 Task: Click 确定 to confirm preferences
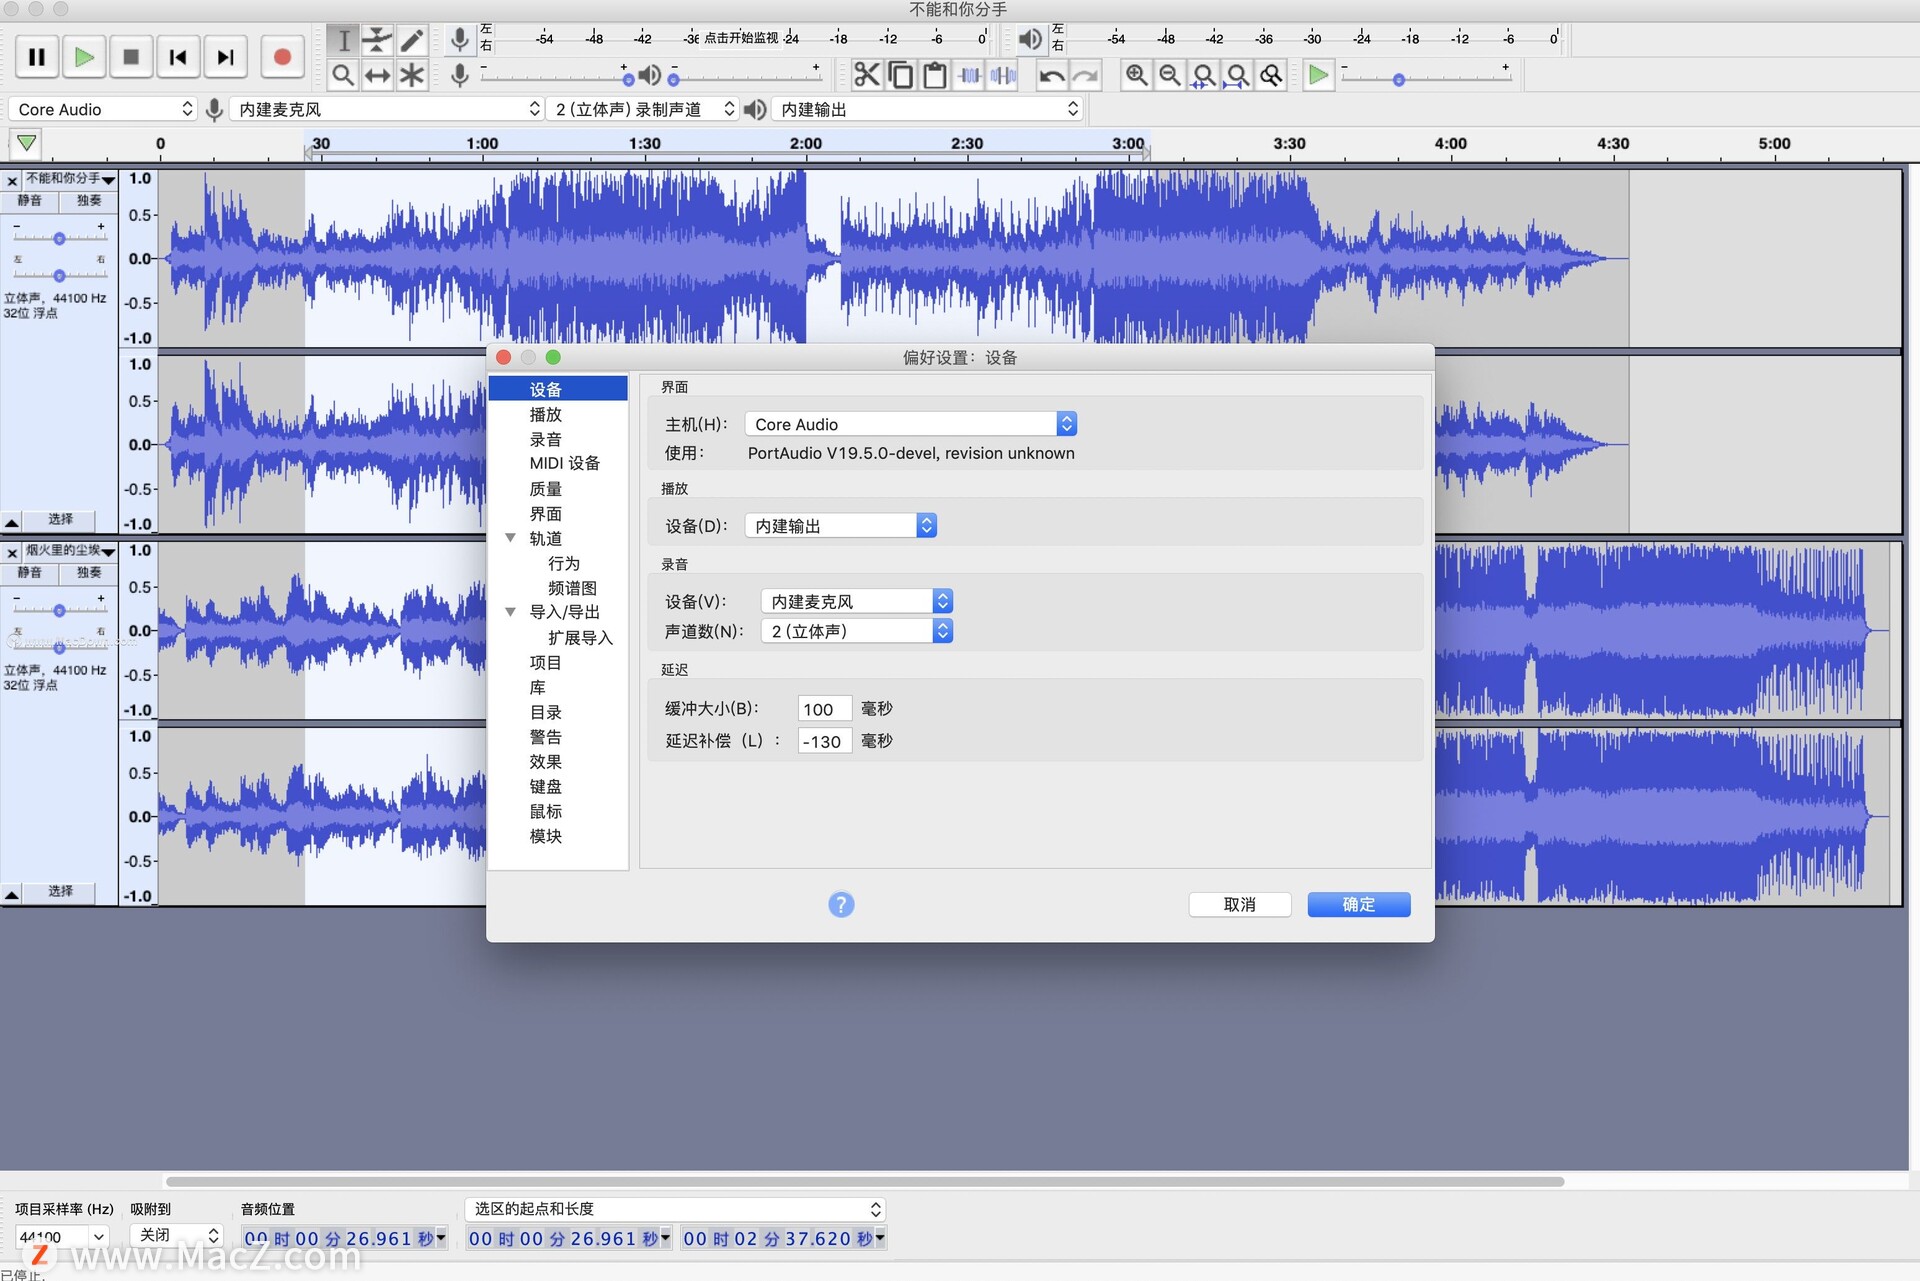pyautogui.click(x=1357, y=904)
